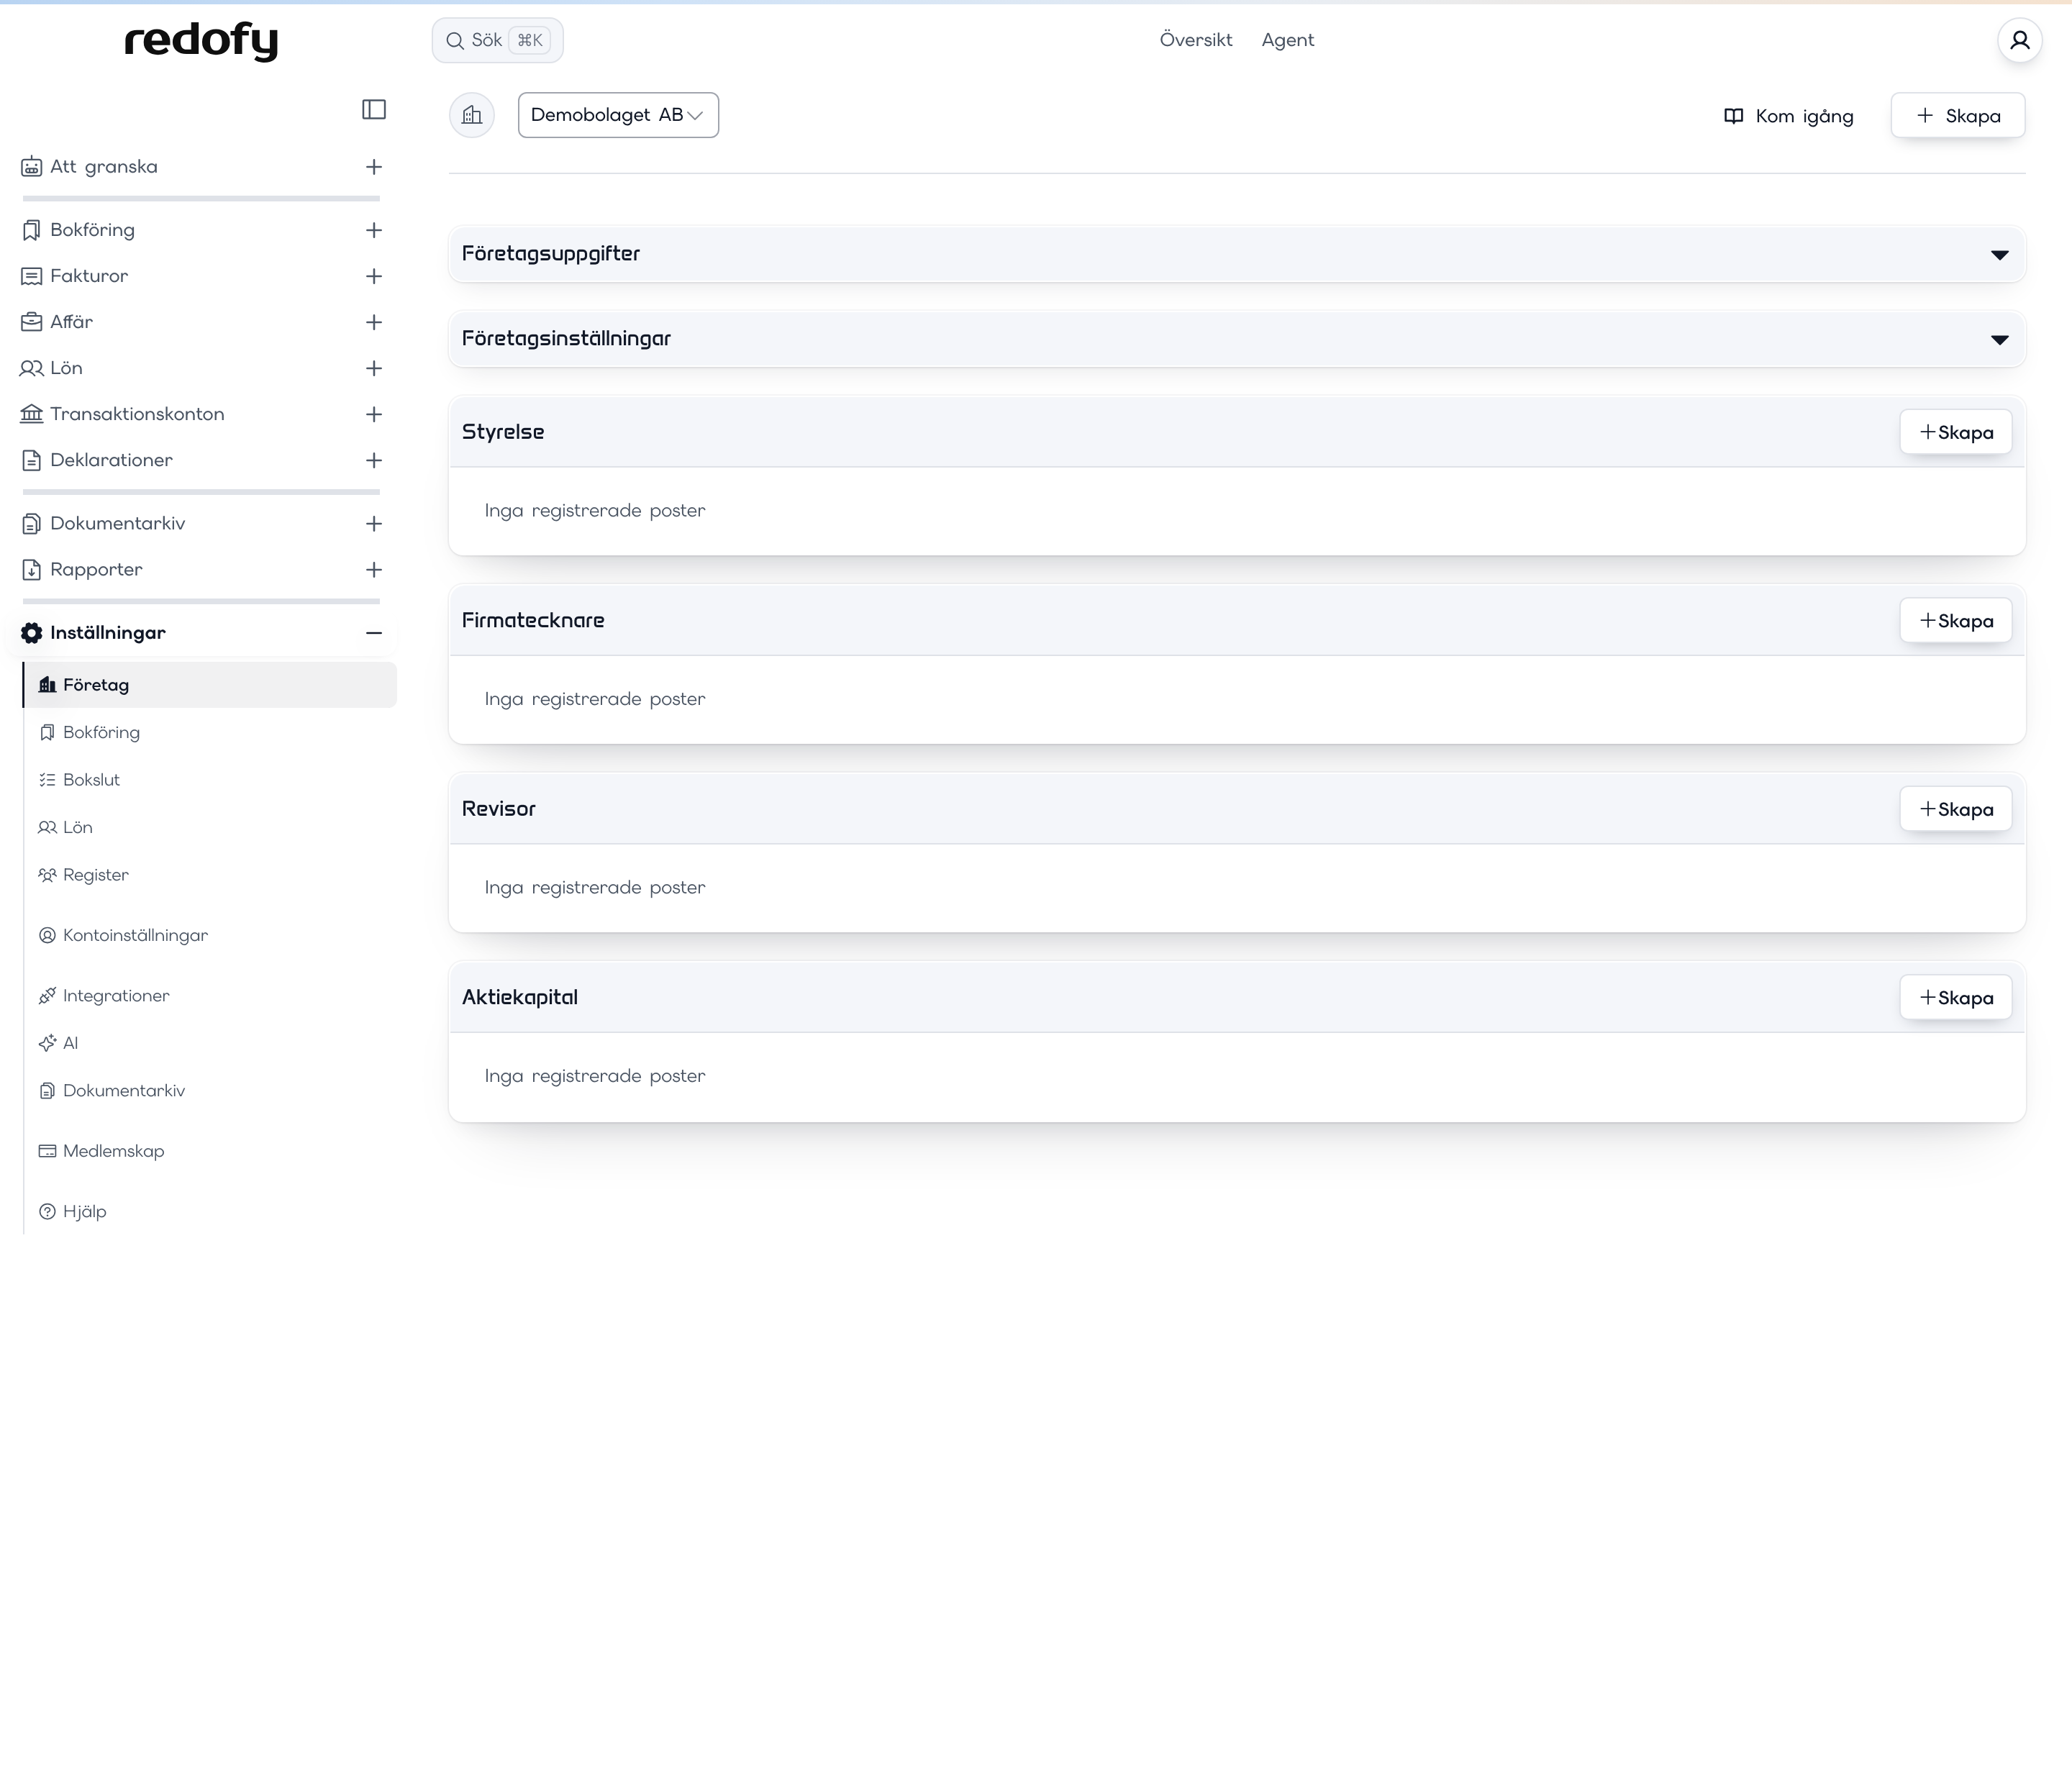Go to the Översikt tab
Image resolution: width=2072 pixels, height=1784 pixels.
[1196, 40]
